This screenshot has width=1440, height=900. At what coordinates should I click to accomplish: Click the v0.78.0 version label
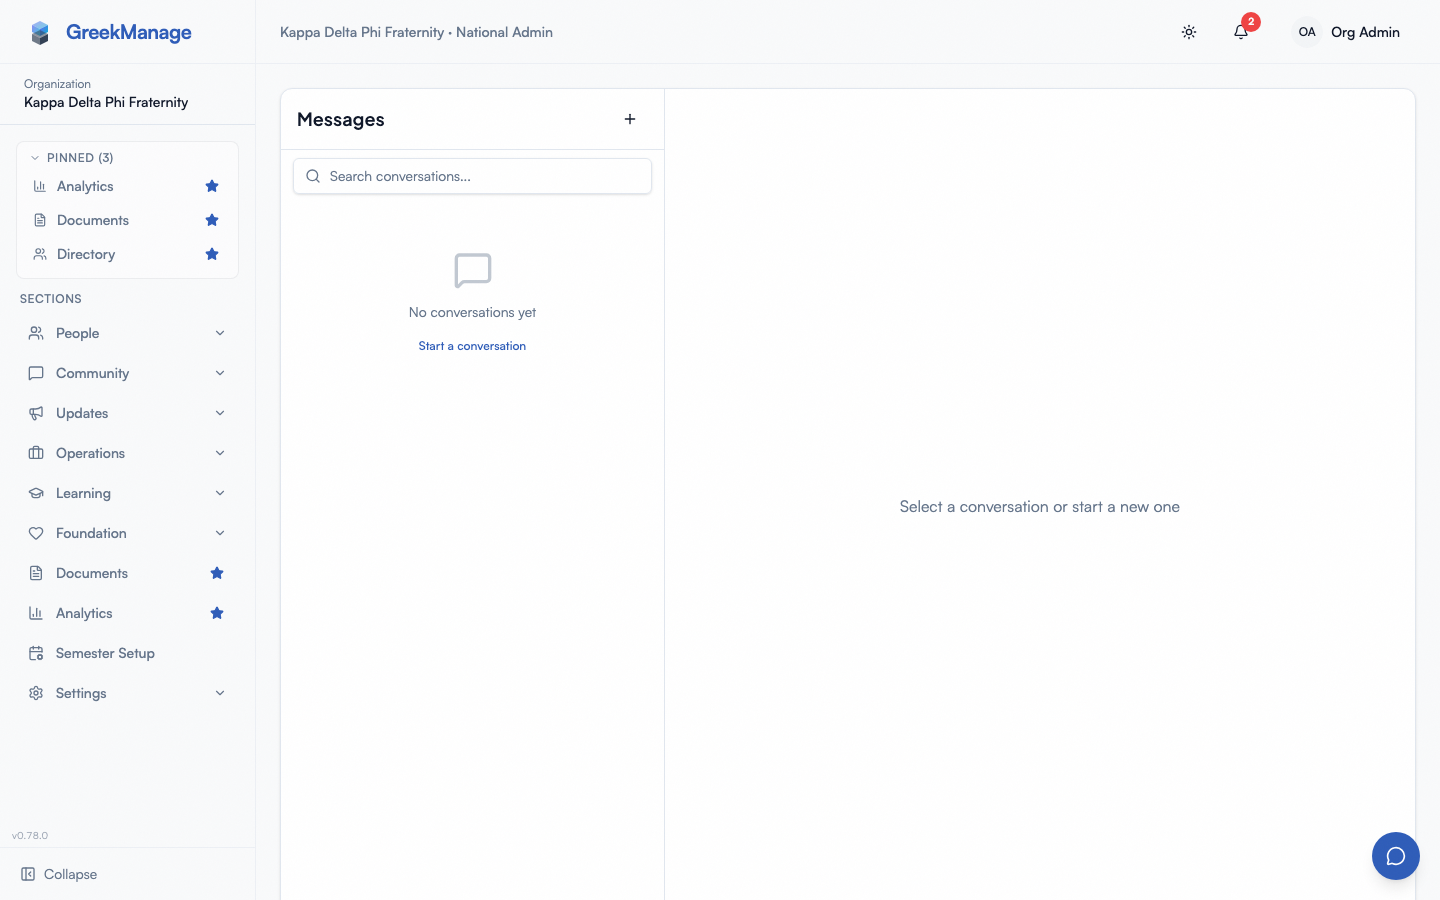pos(30,835)
